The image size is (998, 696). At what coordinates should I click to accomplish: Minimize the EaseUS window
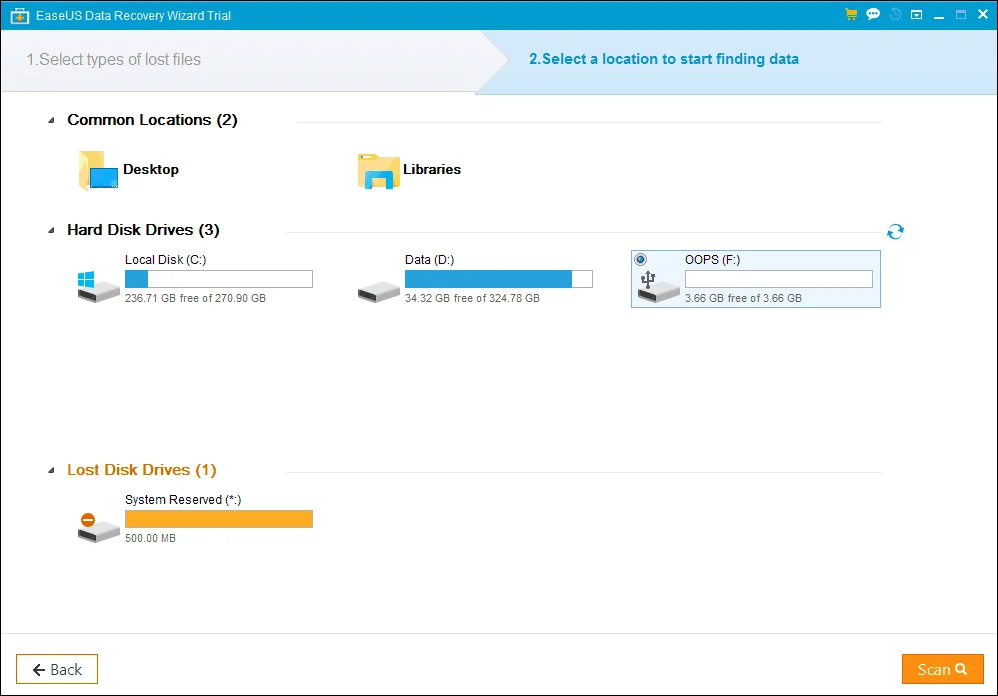[x=939, y=15]
